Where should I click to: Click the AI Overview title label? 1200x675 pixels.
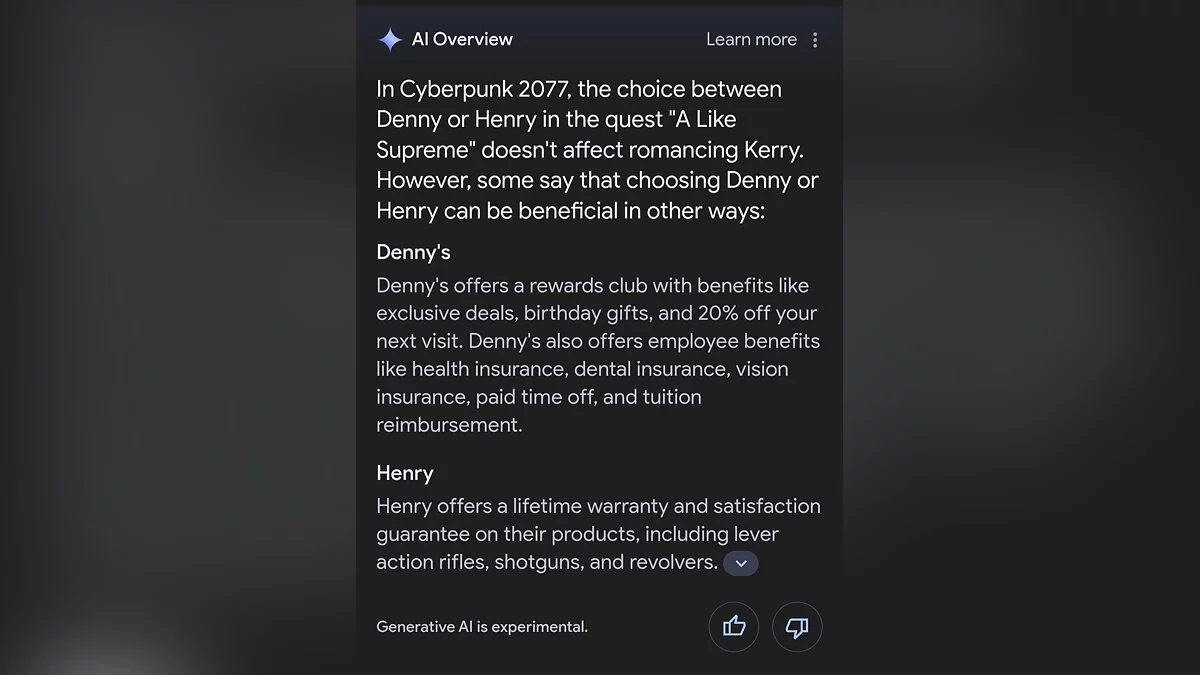[x=462, y=40]
